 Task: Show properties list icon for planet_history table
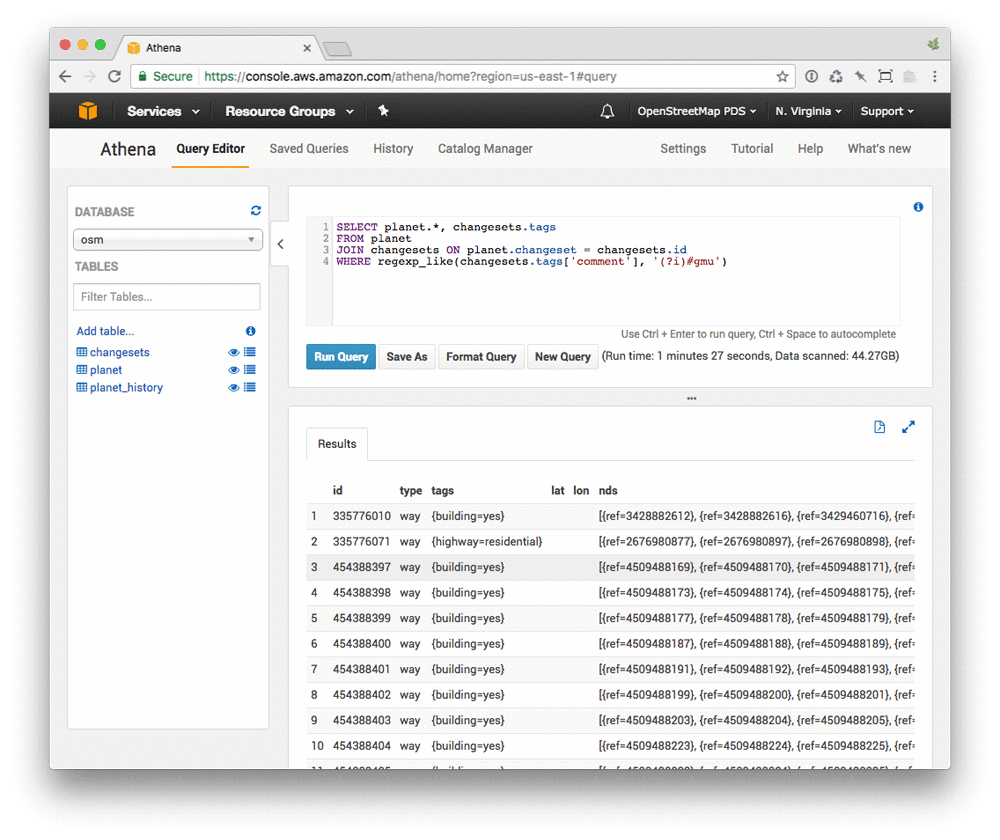click(250, 387)
